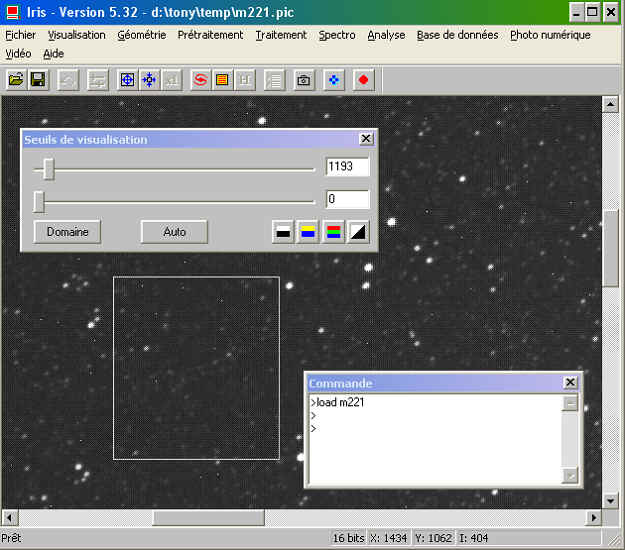Click the low threshold field showing 0

[x=348, y=199]
